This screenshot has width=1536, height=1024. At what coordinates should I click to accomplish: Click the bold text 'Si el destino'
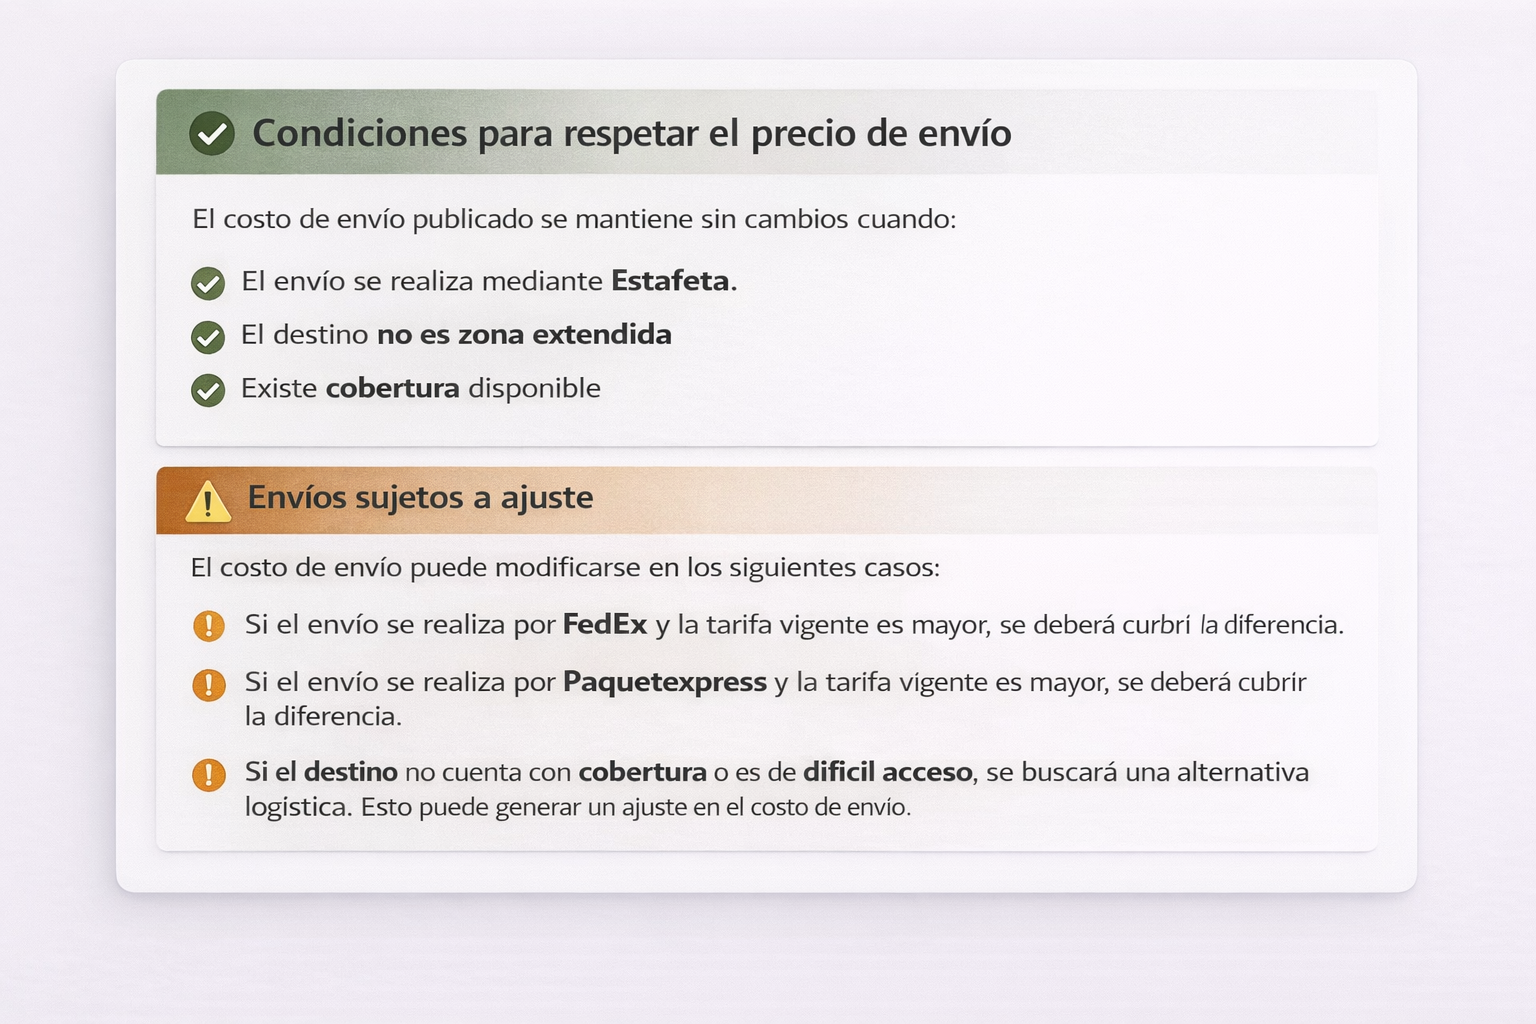pos(321,772)
